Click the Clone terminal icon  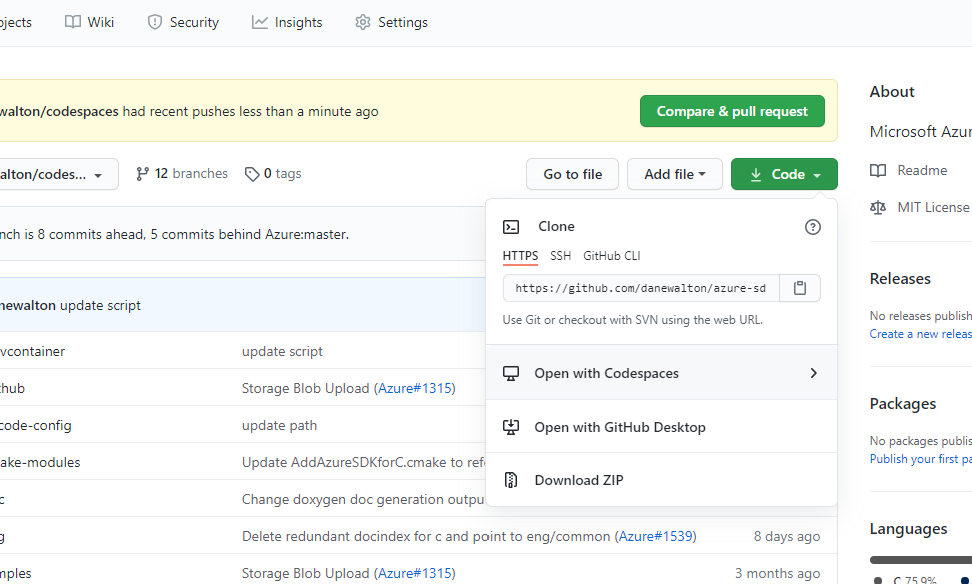coord(511,227)
